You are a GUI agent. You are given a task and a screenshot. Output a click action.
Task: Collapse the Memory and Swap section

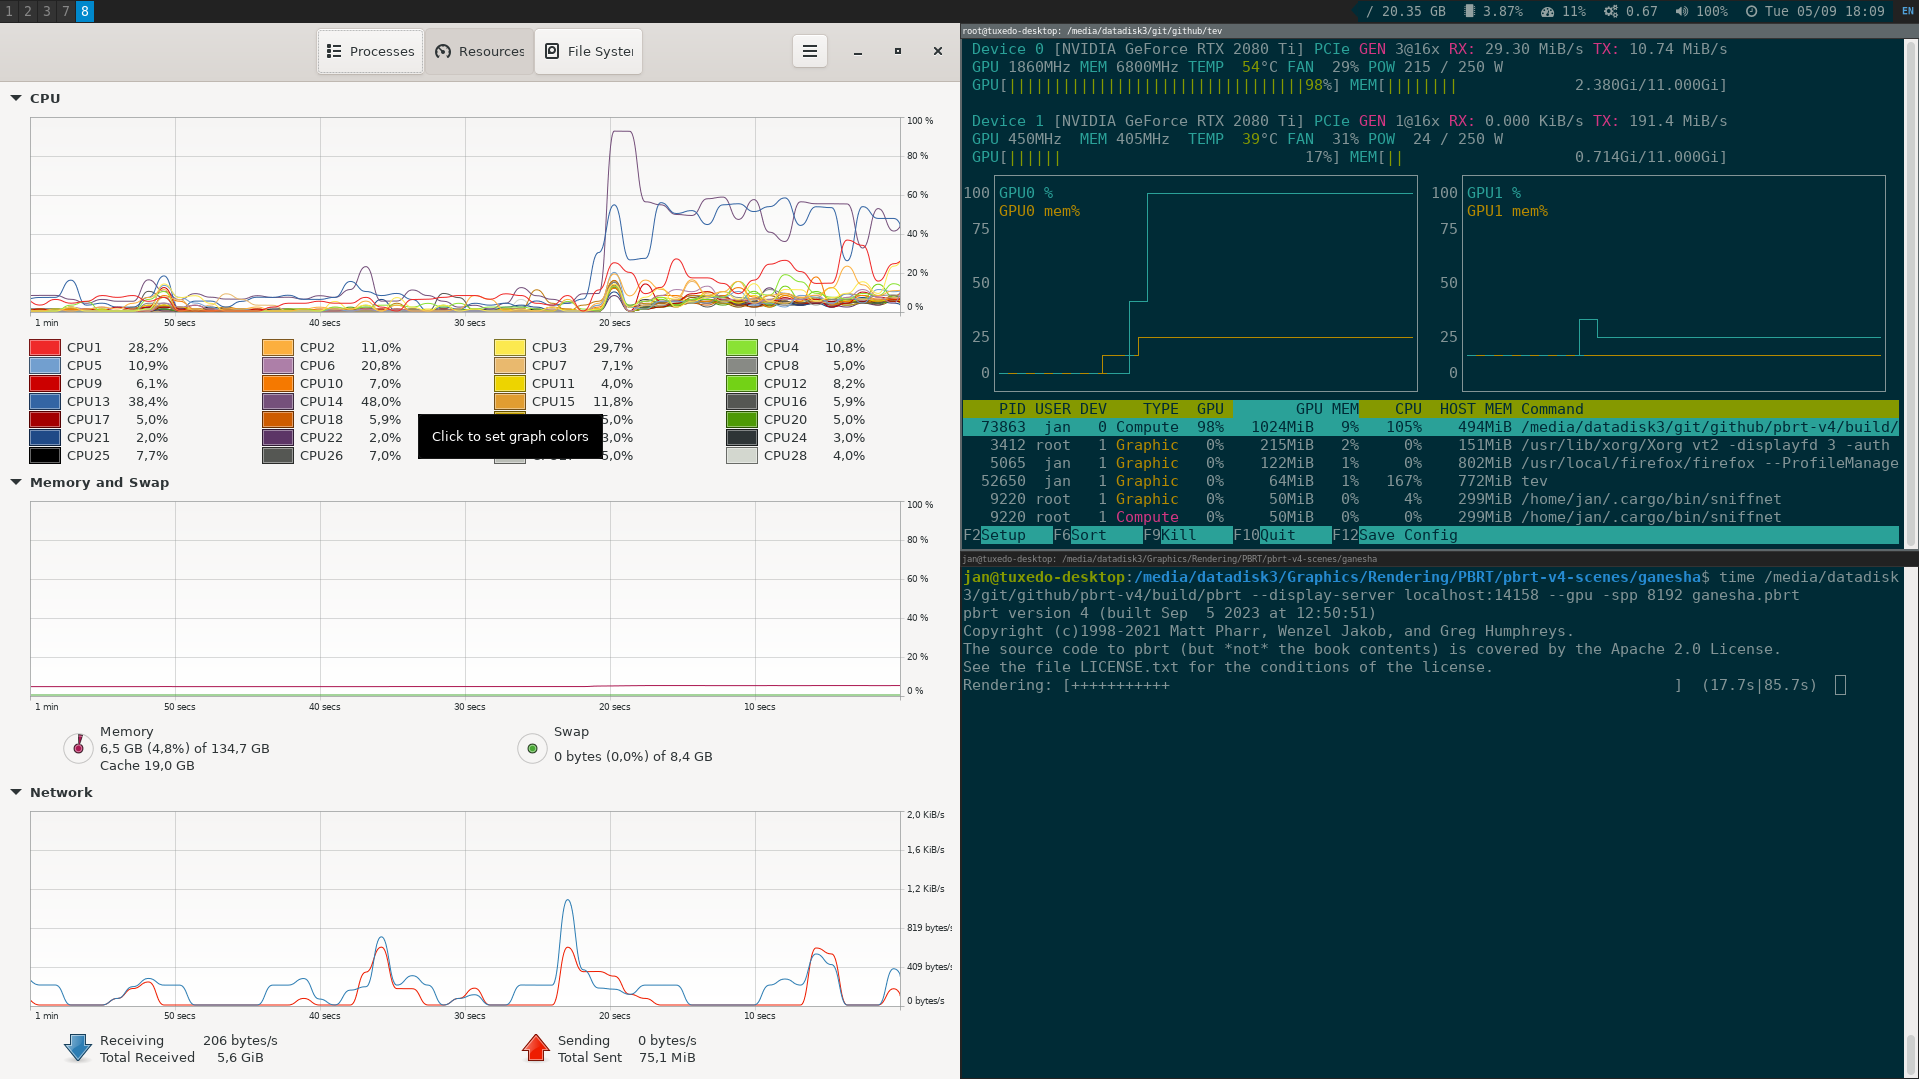[16, 482]
